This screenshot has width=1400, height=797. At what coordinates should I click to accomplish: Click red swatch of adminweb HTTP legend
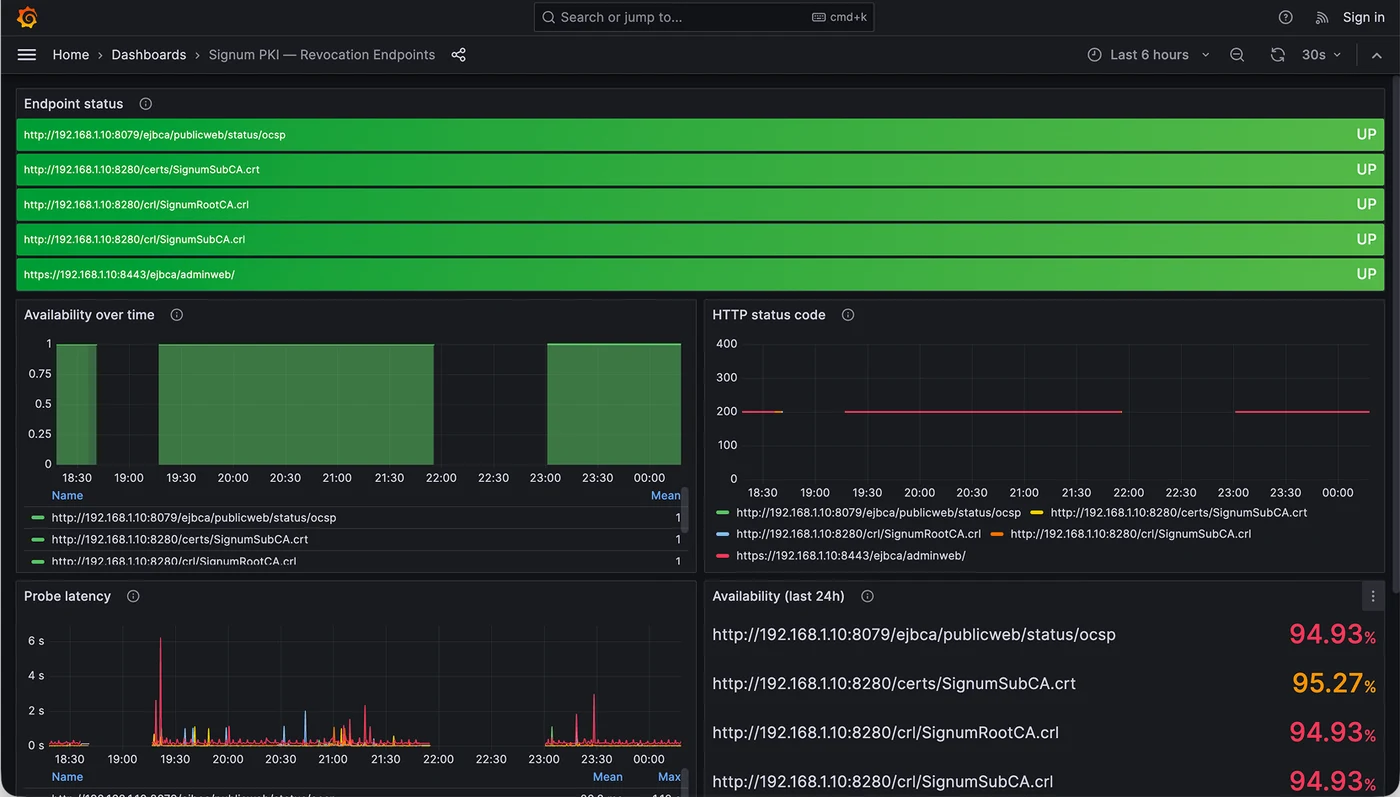(723, 556)
